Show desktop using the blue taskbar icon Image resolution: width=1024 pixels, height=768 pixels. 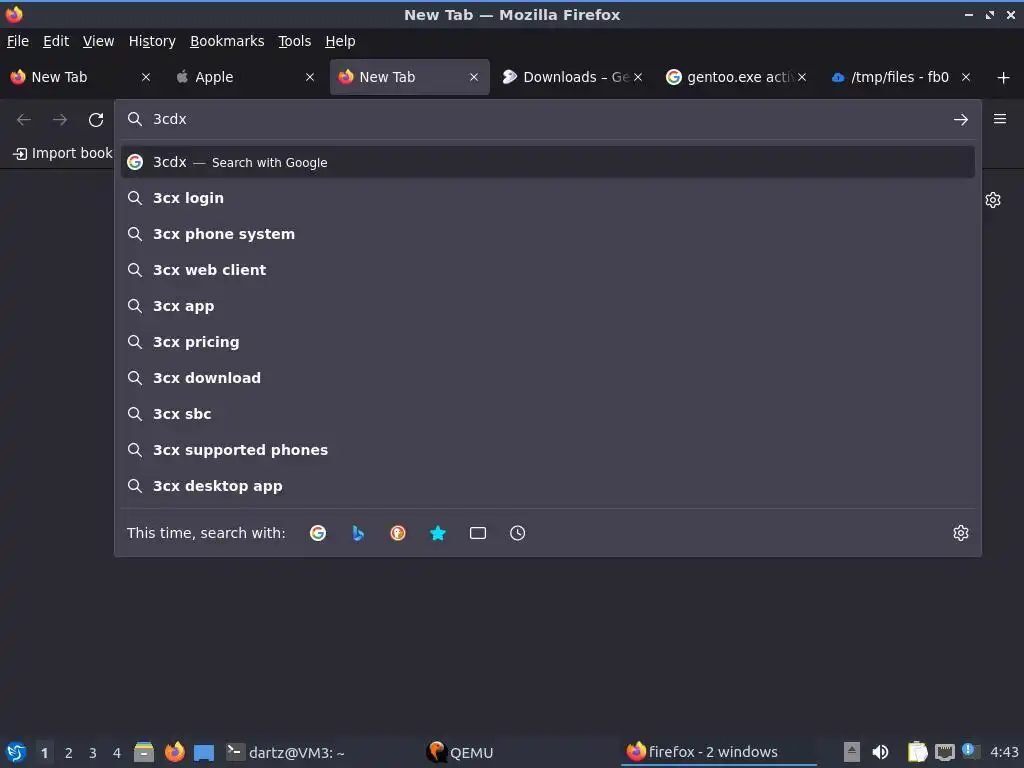(x=204, y=752)
